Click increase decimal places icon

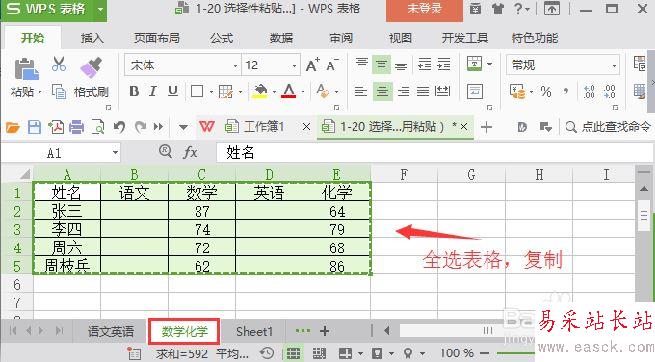(x=589, y=91)
